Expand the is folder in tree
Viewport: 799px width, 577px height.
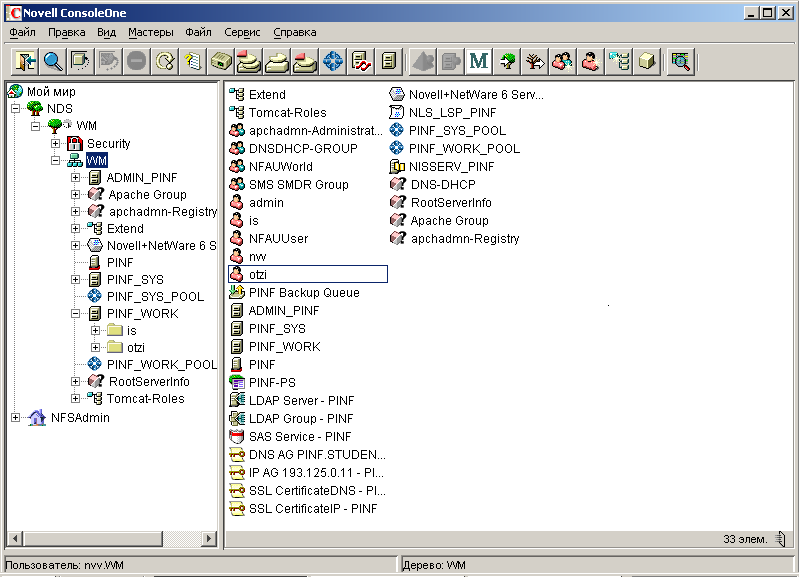click(x=95, y=330)
